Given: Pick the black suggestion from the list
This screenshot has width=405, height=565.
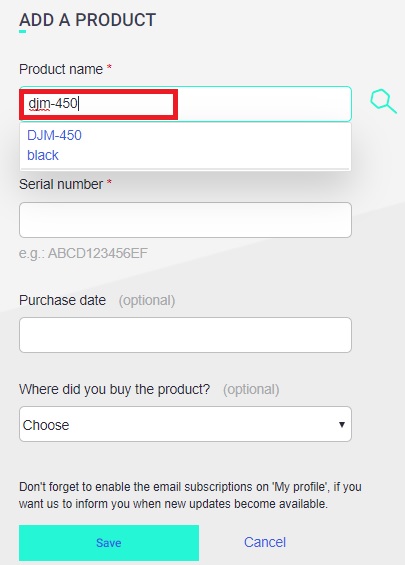Looking at the screenshot, I should coord(43,155).
